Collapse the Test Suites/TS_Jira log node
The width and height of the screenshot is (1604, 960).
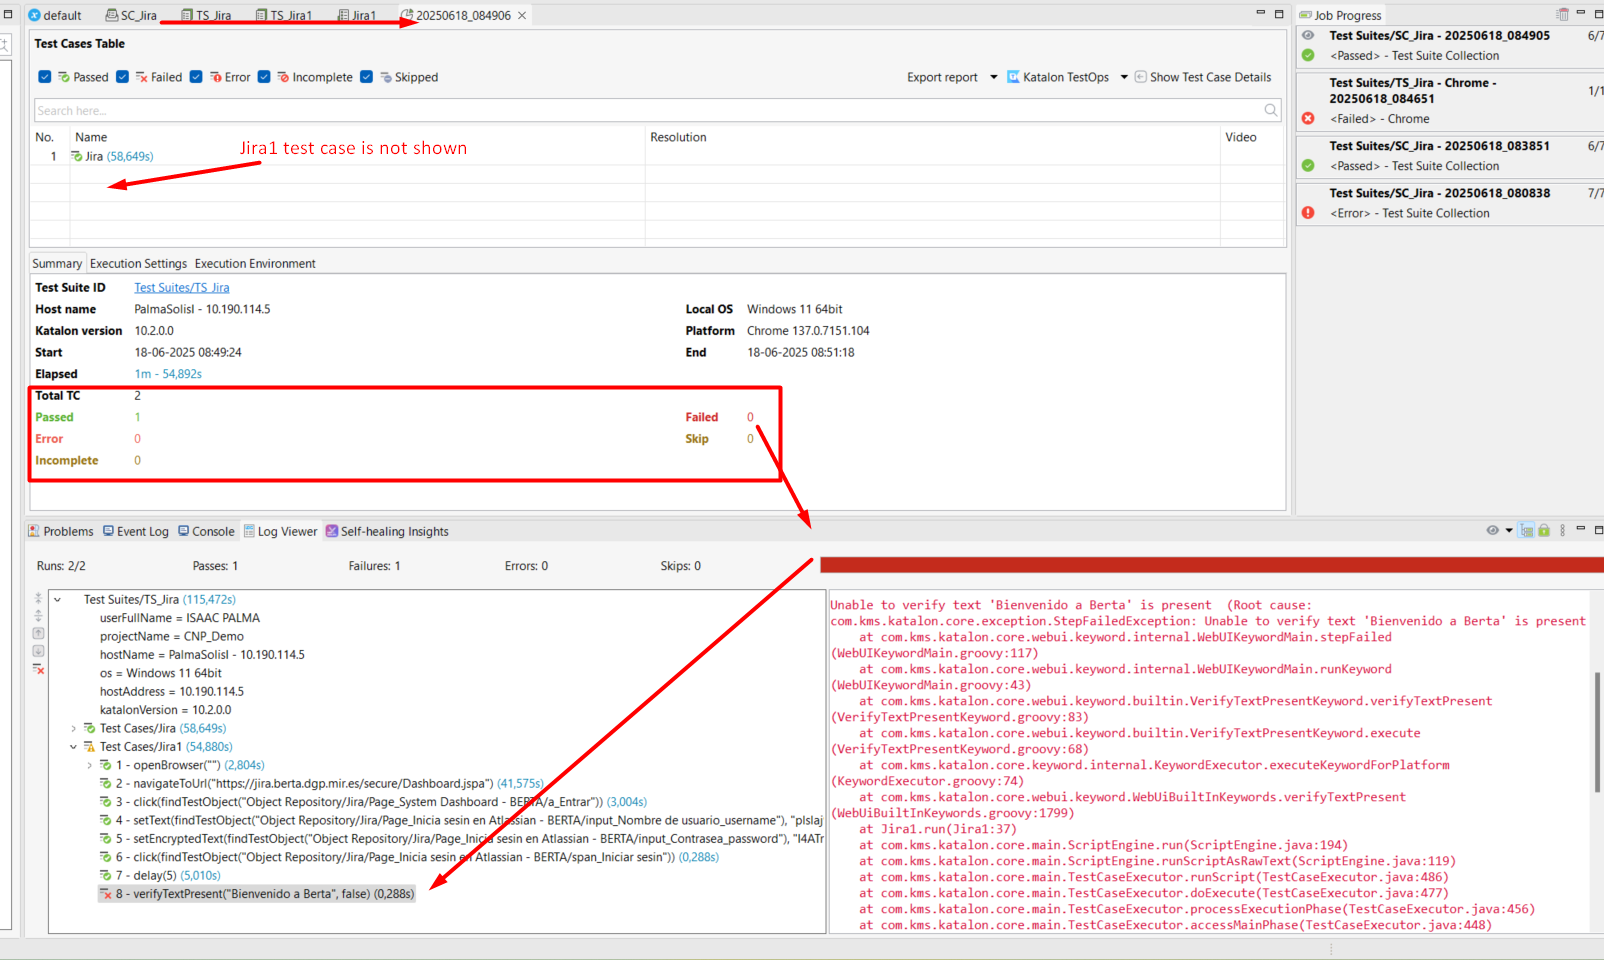58,600
